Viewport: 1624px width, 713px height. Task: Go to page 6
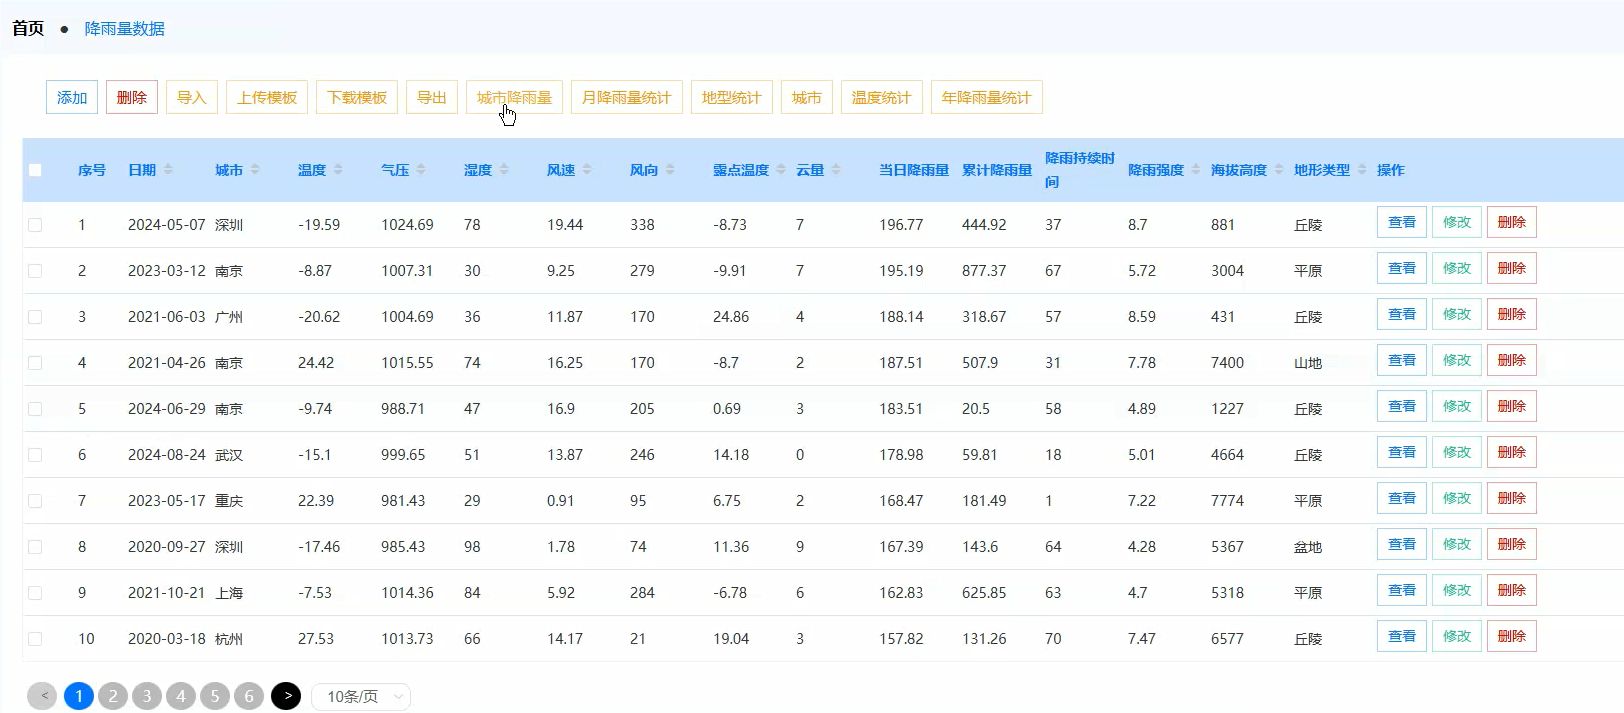[249, 696]
